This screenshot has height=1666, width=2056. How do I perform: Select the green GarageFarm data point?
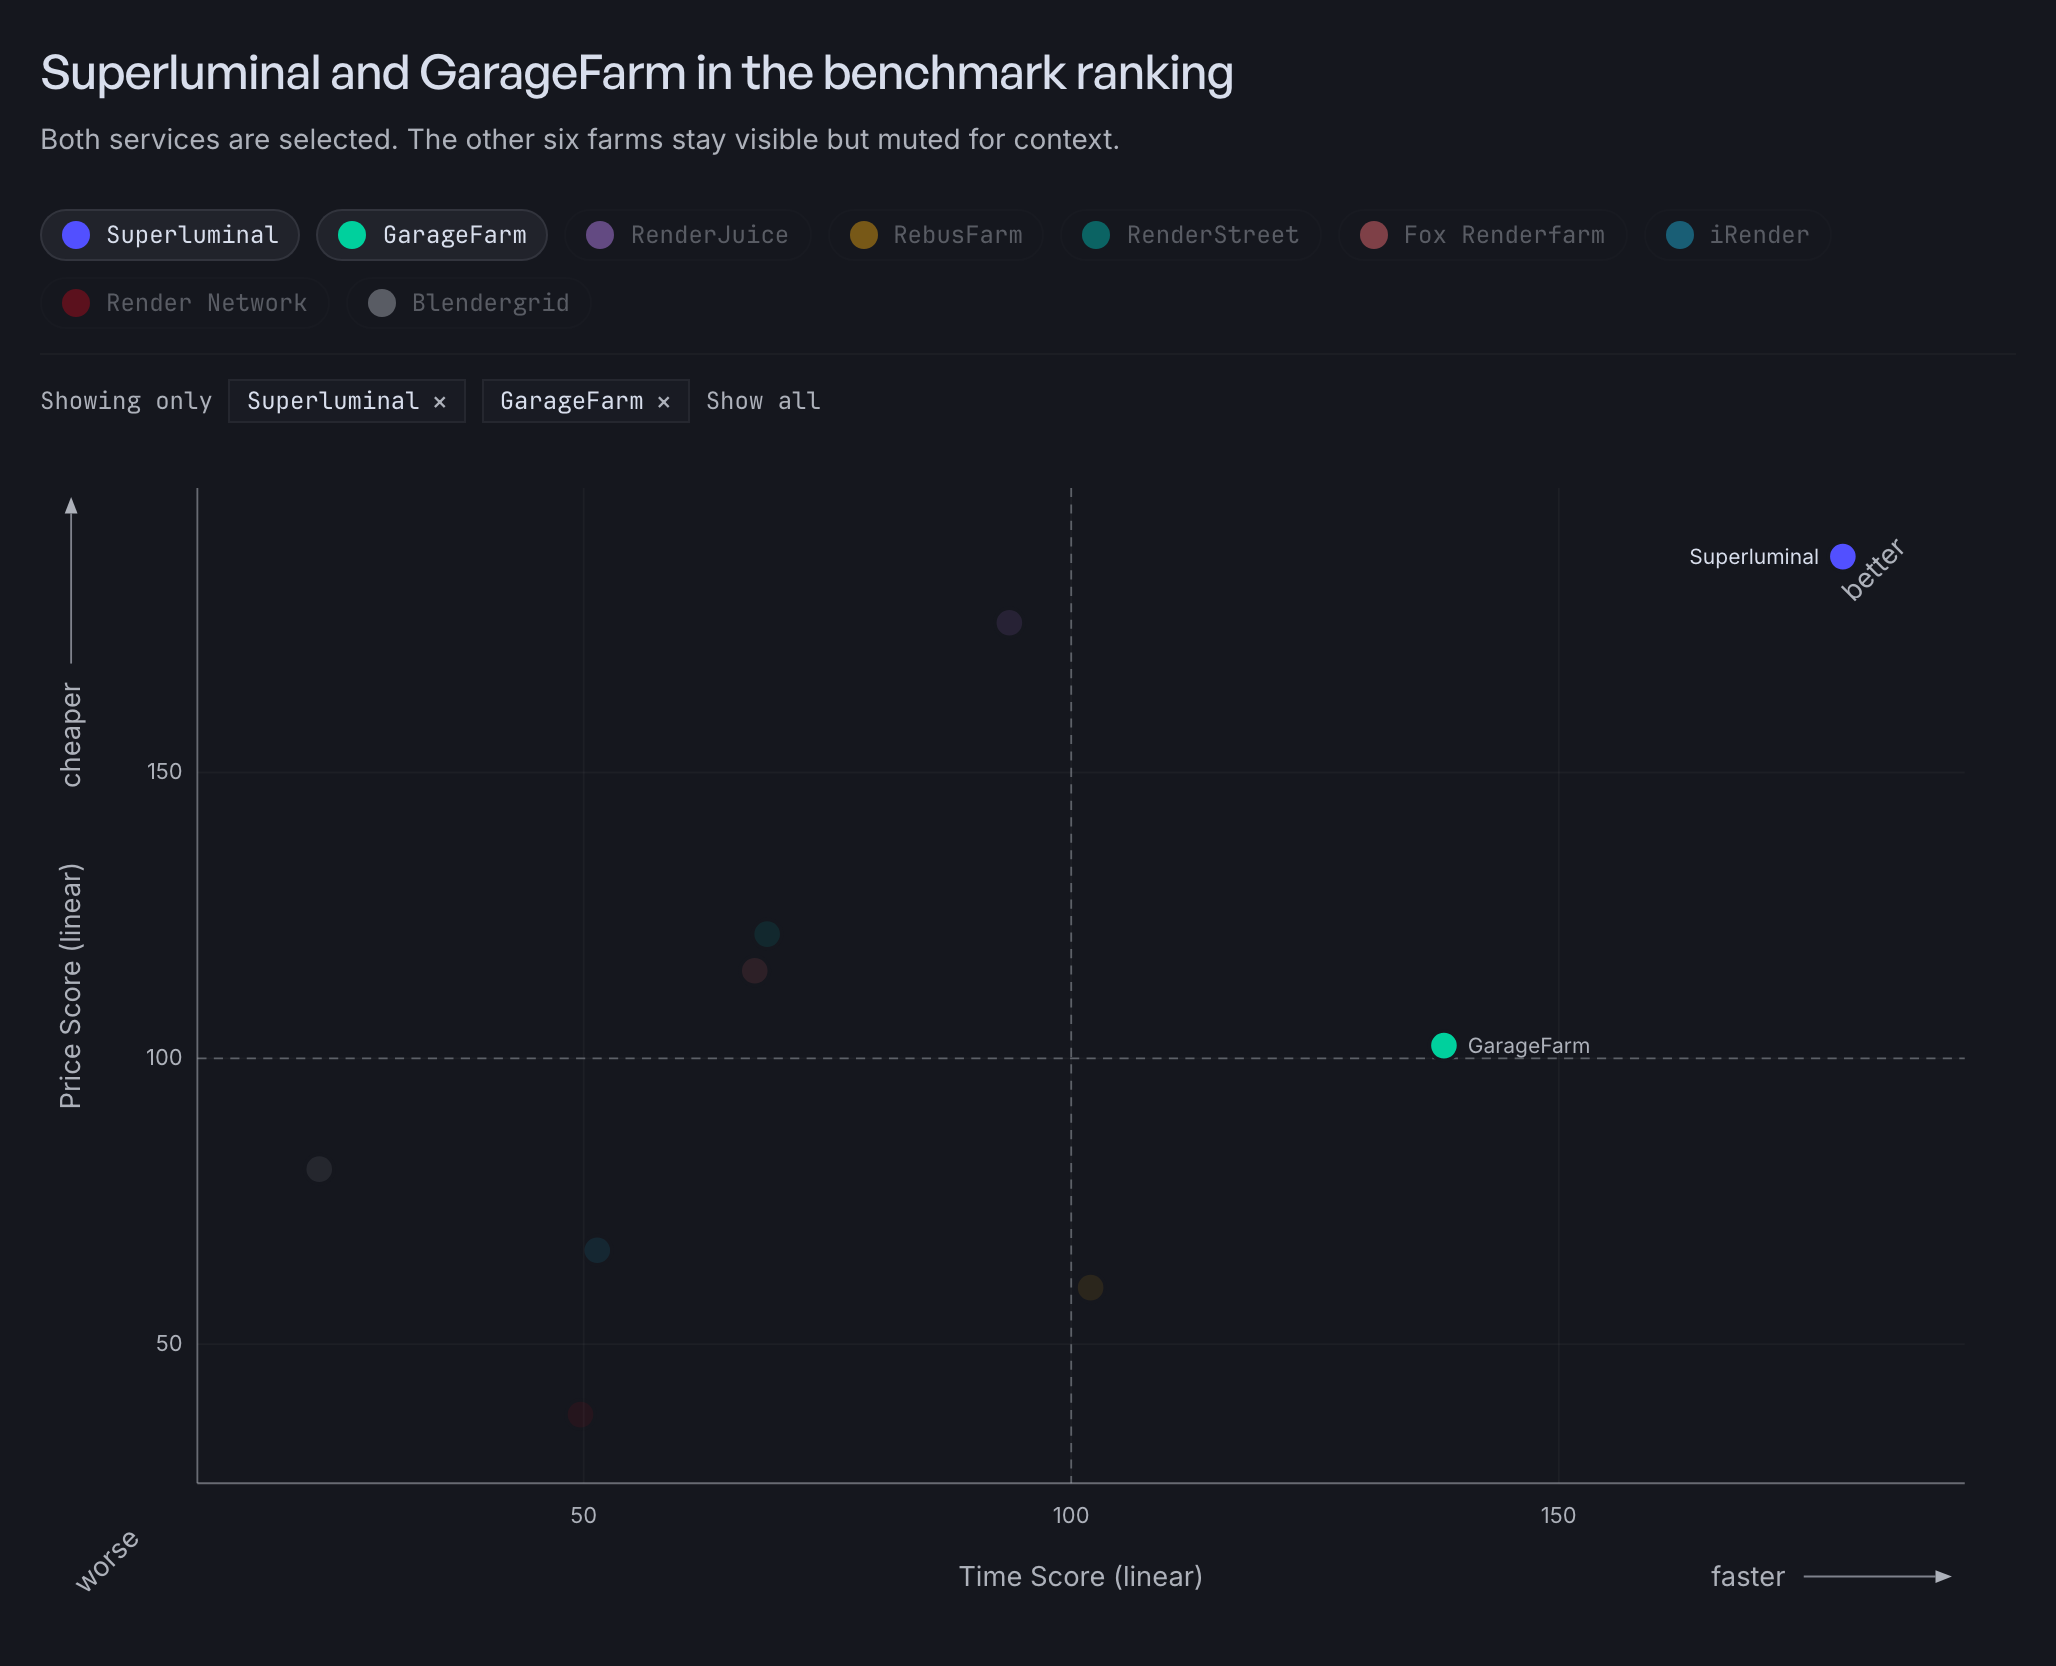[x=1443, y=1046]
